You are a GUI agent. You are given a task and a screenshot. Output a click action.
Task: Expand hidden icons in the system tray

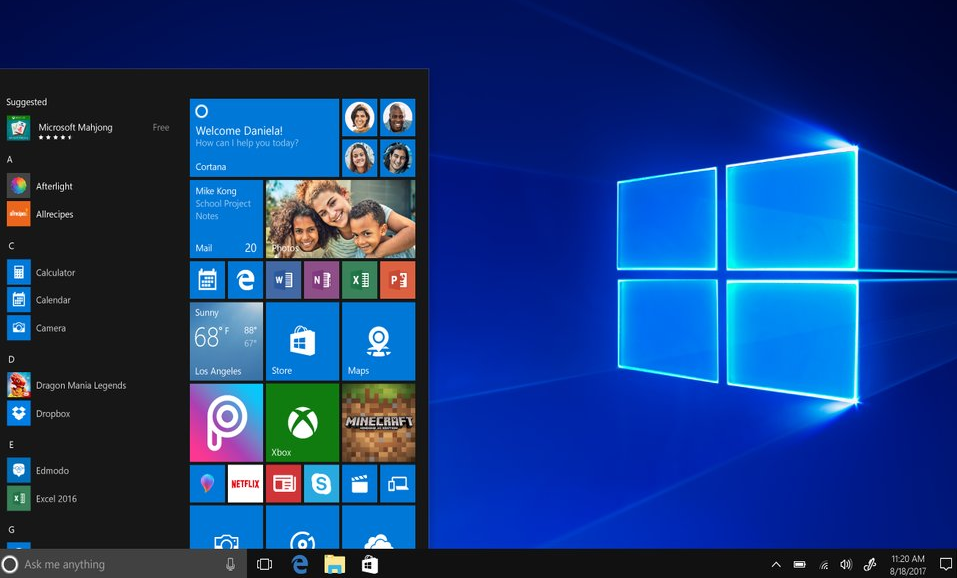click(776, 564)
